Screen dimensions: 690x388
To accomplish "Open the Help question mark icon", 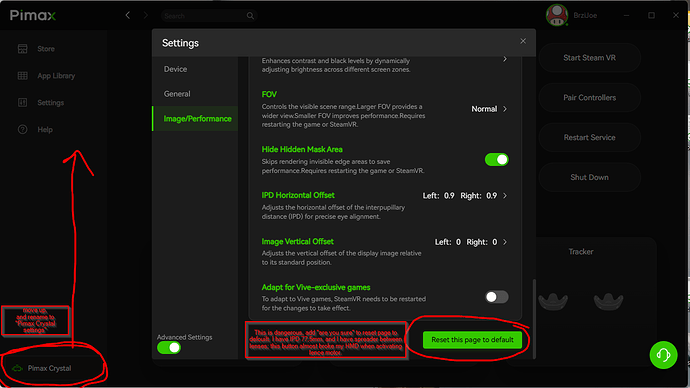I will 22,129.
